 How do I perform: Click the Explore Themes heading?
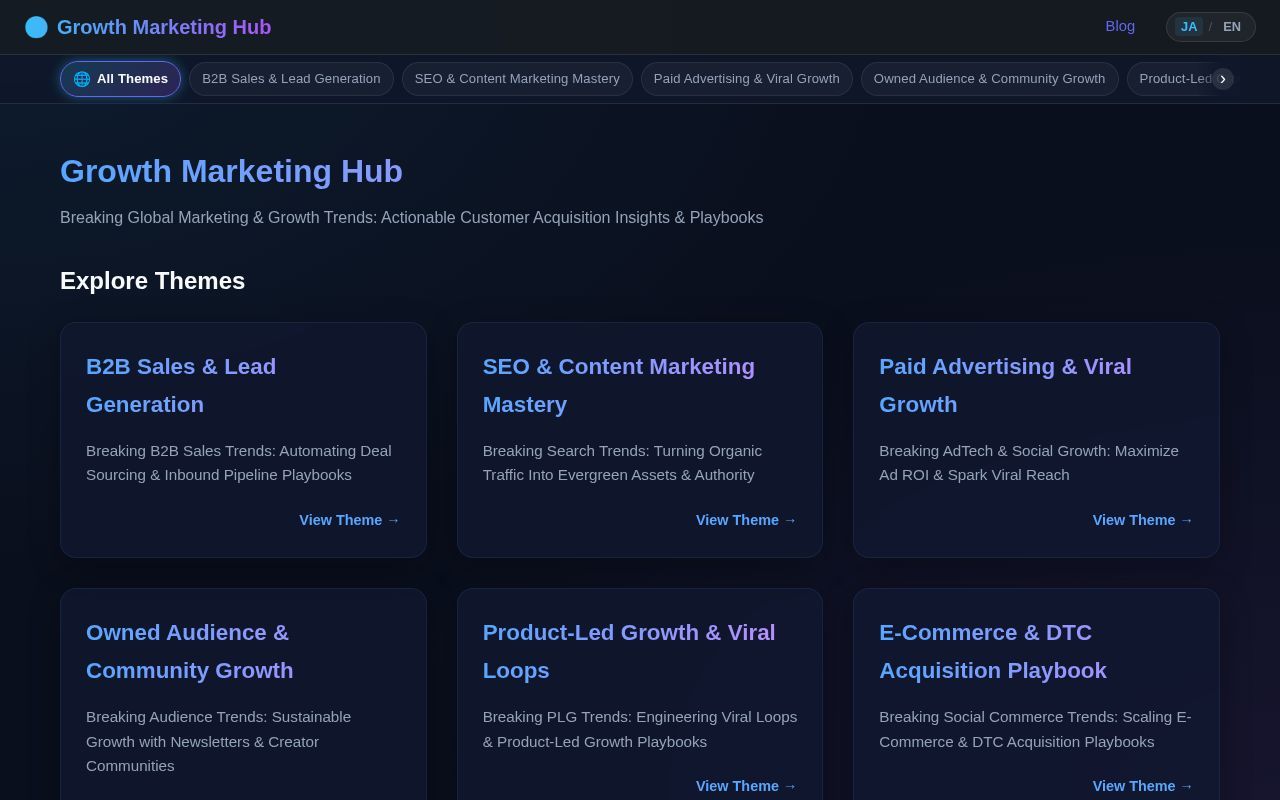[x=152, y=281]
